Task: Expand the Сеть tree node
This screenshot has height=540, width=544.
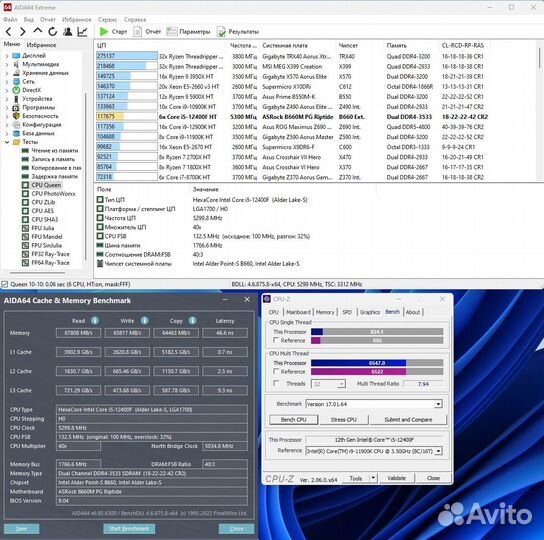Action: click(x=7, y=82)
